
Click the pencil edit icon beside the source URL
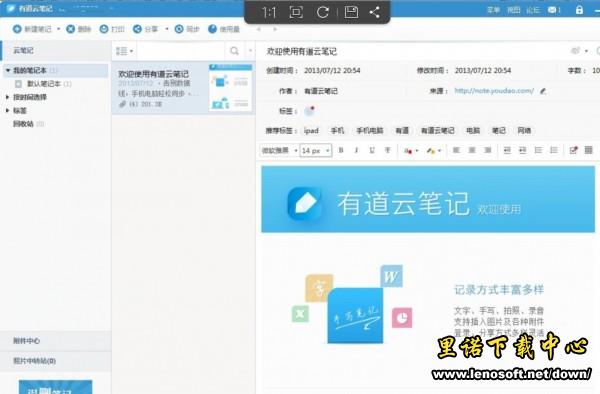tap(543, 91)
